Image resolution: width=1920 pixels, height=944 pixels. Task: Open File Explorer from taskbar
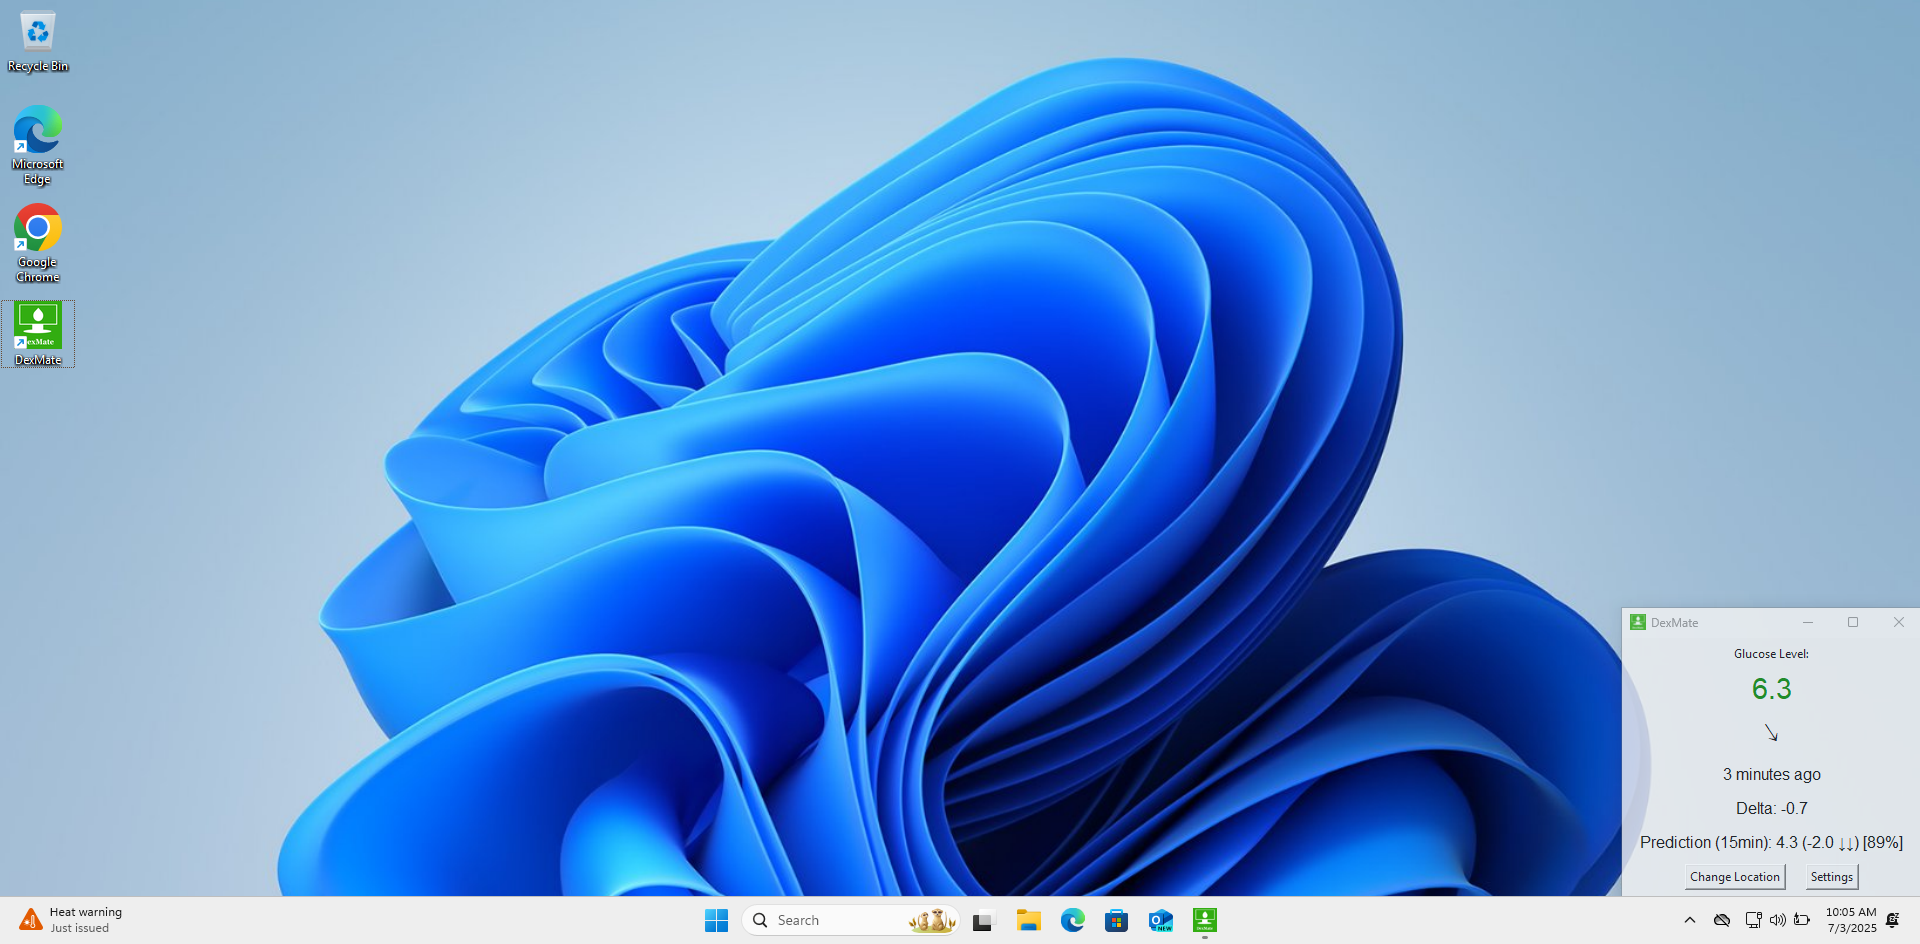click(1029, 920)
